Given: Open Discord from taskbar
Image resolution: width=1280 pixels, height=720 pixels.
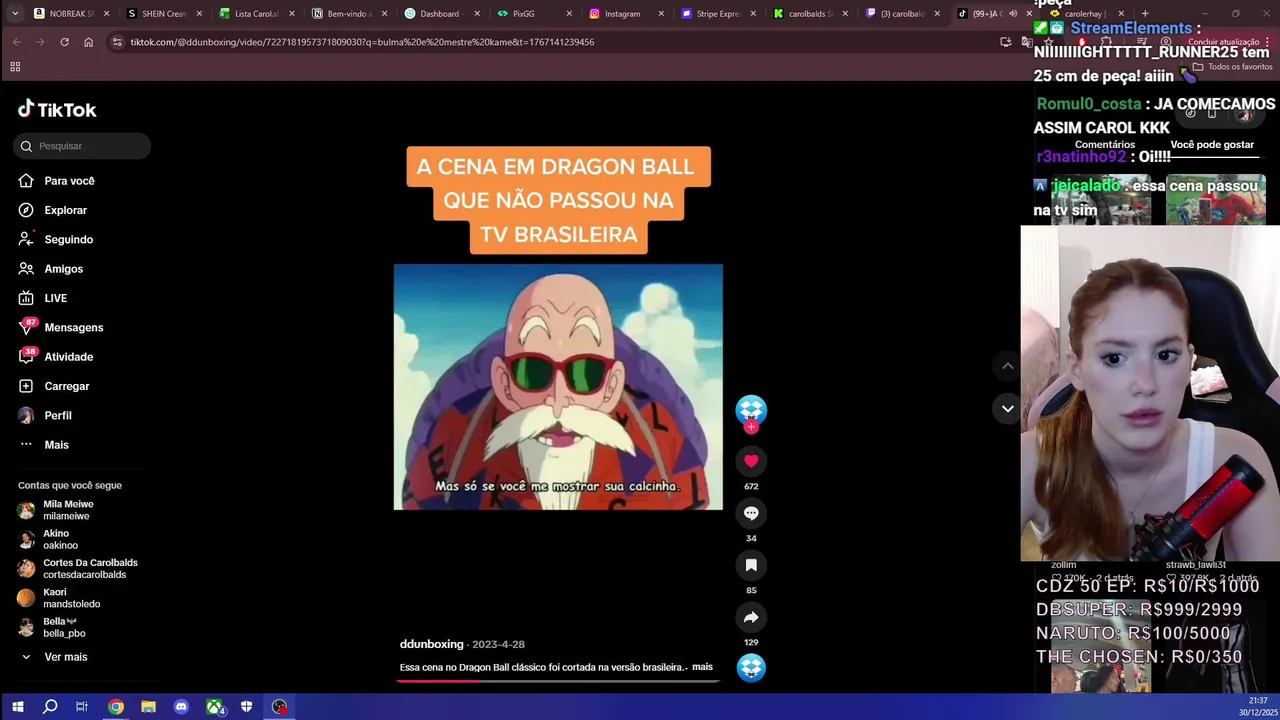Looking at the screenshot, I should pyautogui.click(x=181, y=707).
